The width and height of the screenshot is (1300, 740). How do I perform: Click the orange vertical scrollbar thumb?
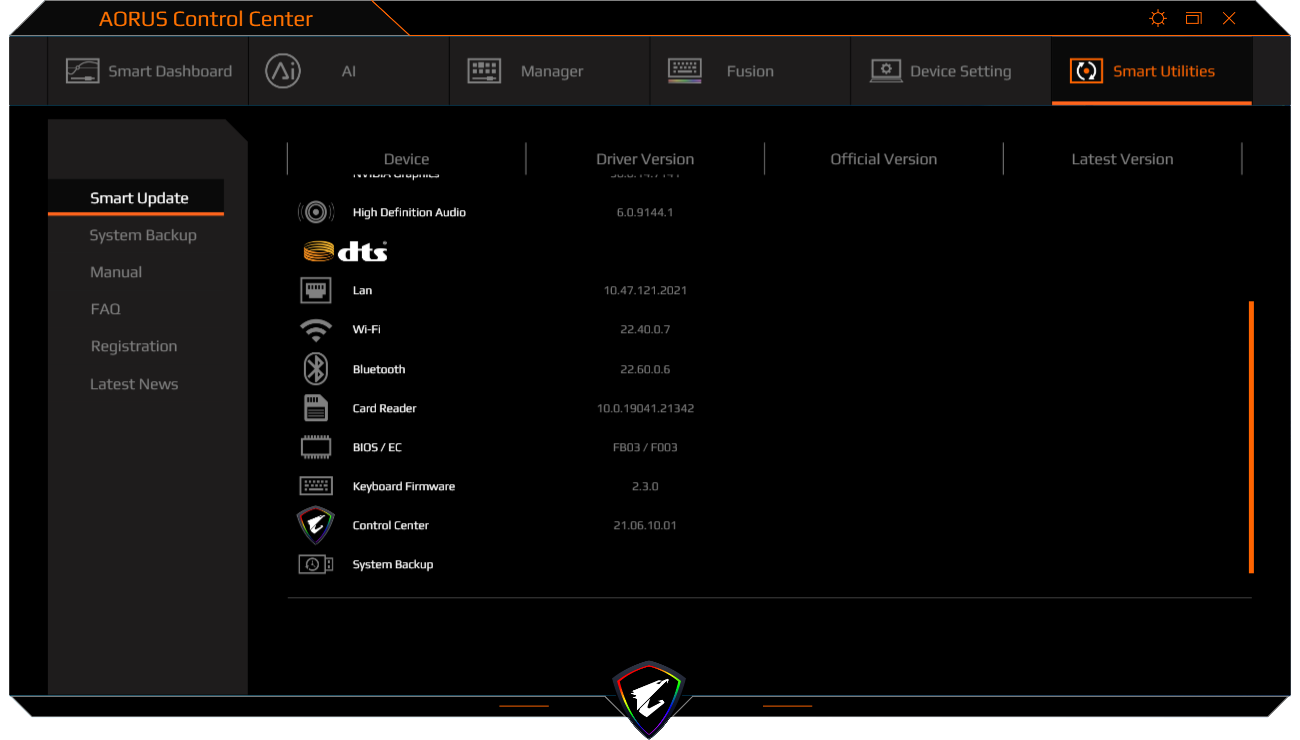1251,437
